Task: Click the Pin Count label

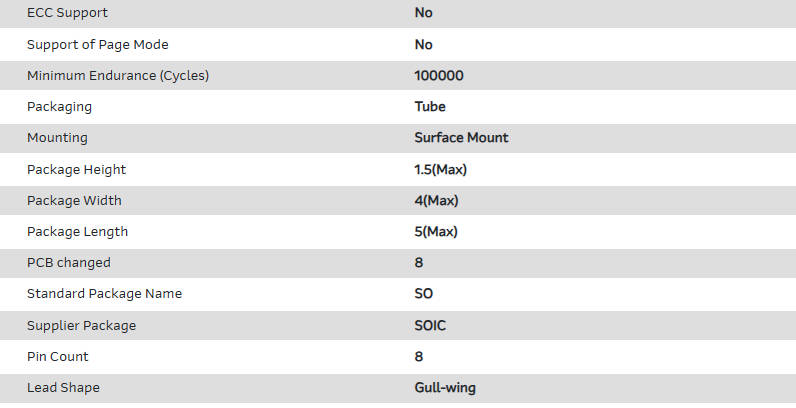Action: 57,356
